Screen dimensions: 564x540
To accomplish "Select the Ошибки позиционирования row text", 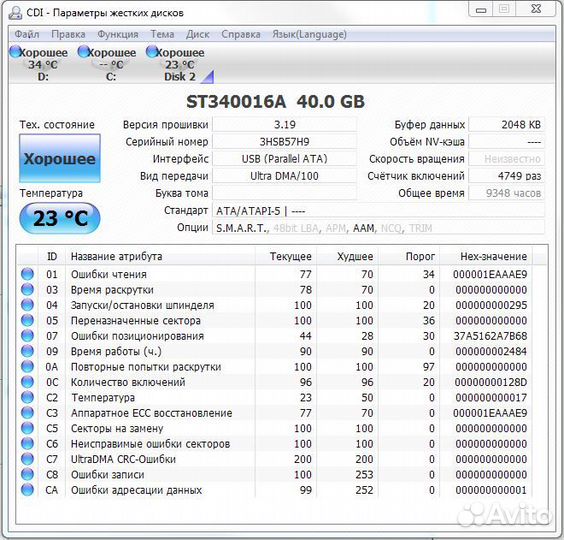I will tap(137, 336).
